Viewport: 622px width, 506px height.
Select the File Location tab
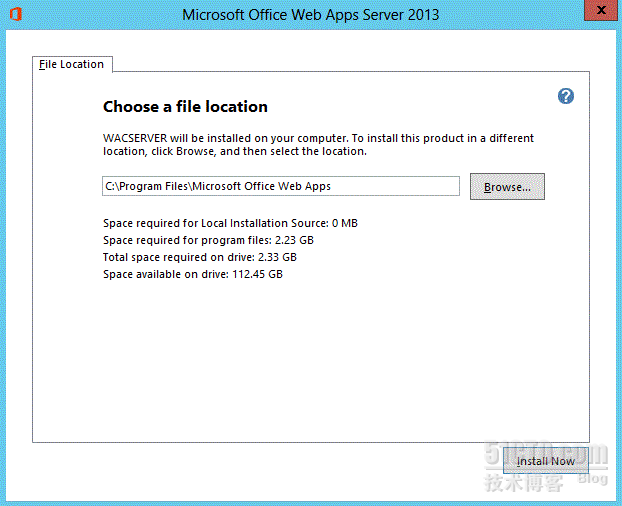point(72,64)
